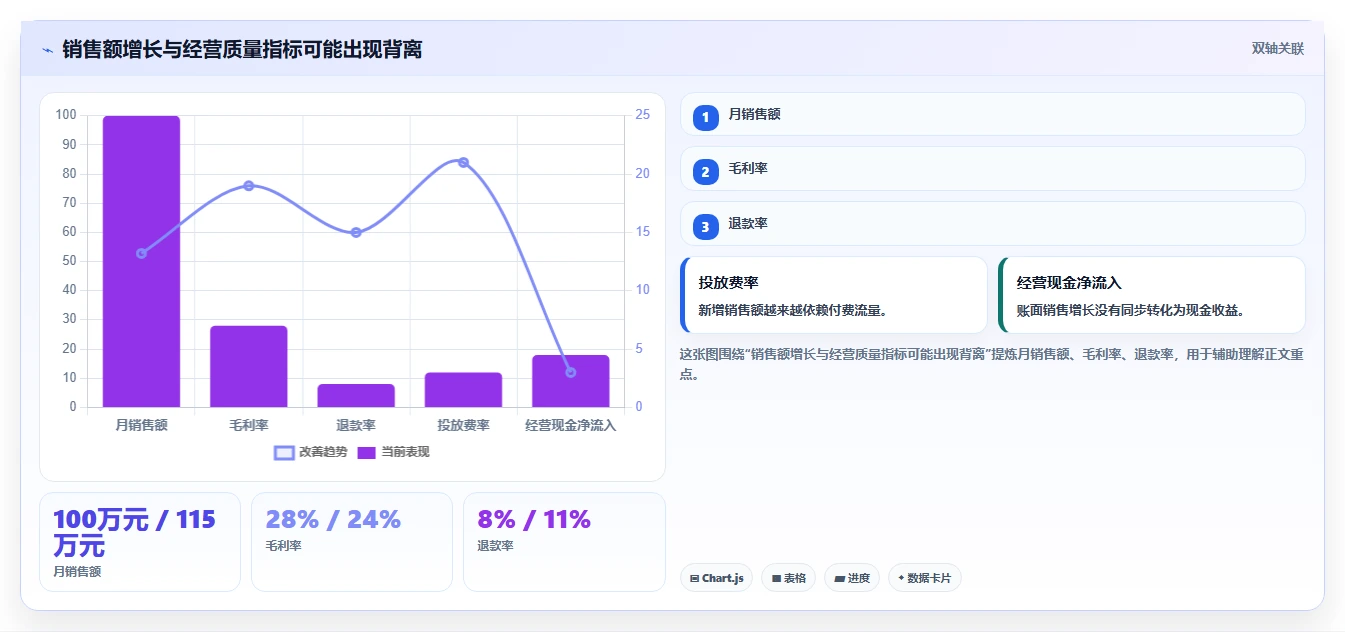Image resolution: width=1345 pixels, height=632 pixels.
Task: Click the text 新增销售额越来越依赖付费流量。
Action: (793, 310)
